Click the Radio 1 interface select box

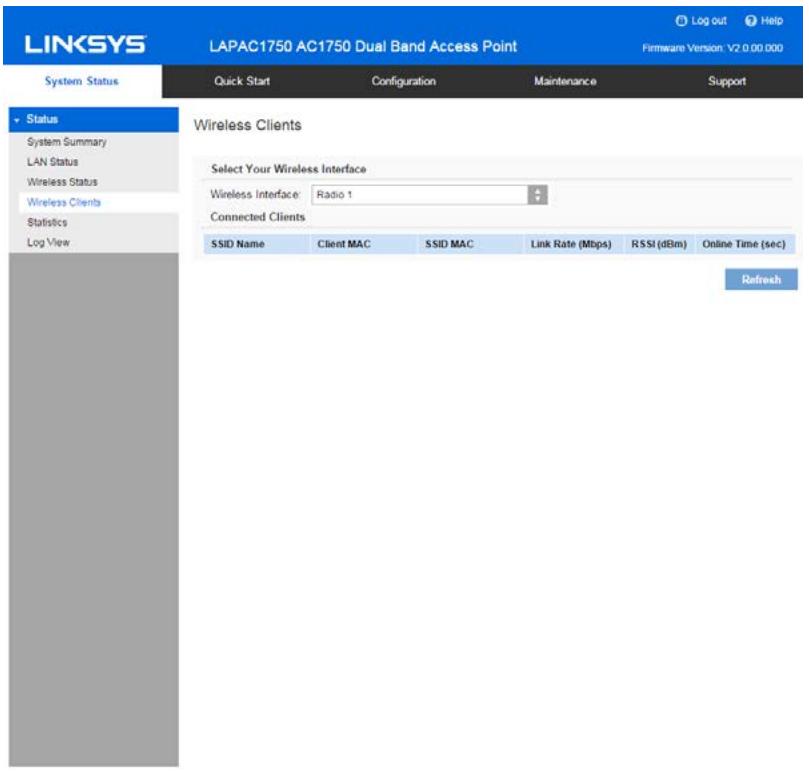(429, 195)
